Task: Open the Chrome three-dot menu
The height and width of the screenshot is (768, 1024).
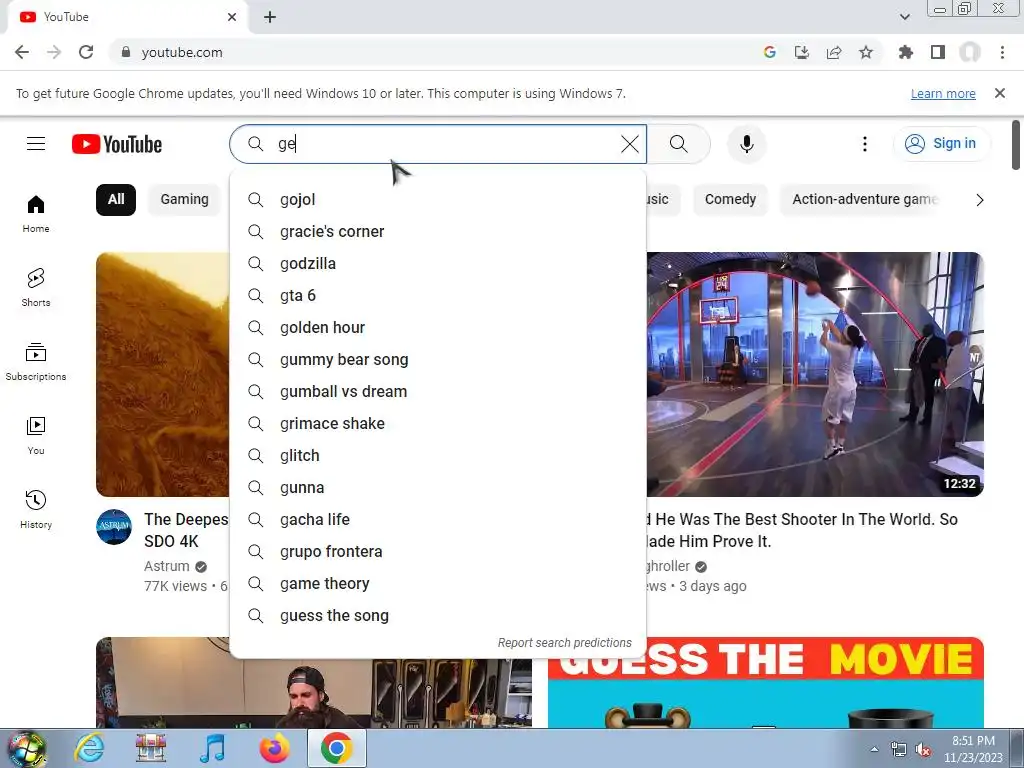Action: [x=1002, y=52]
